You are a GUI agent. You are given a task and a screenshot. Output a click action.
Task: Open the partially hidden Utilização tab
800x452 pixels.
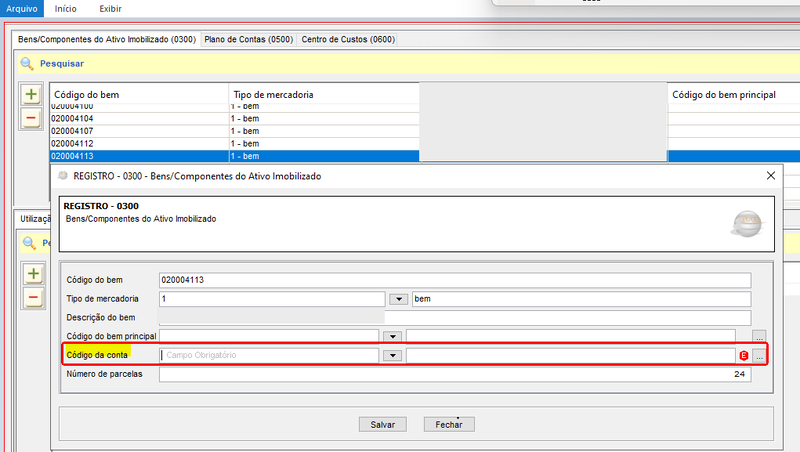(x=35, y=219)
